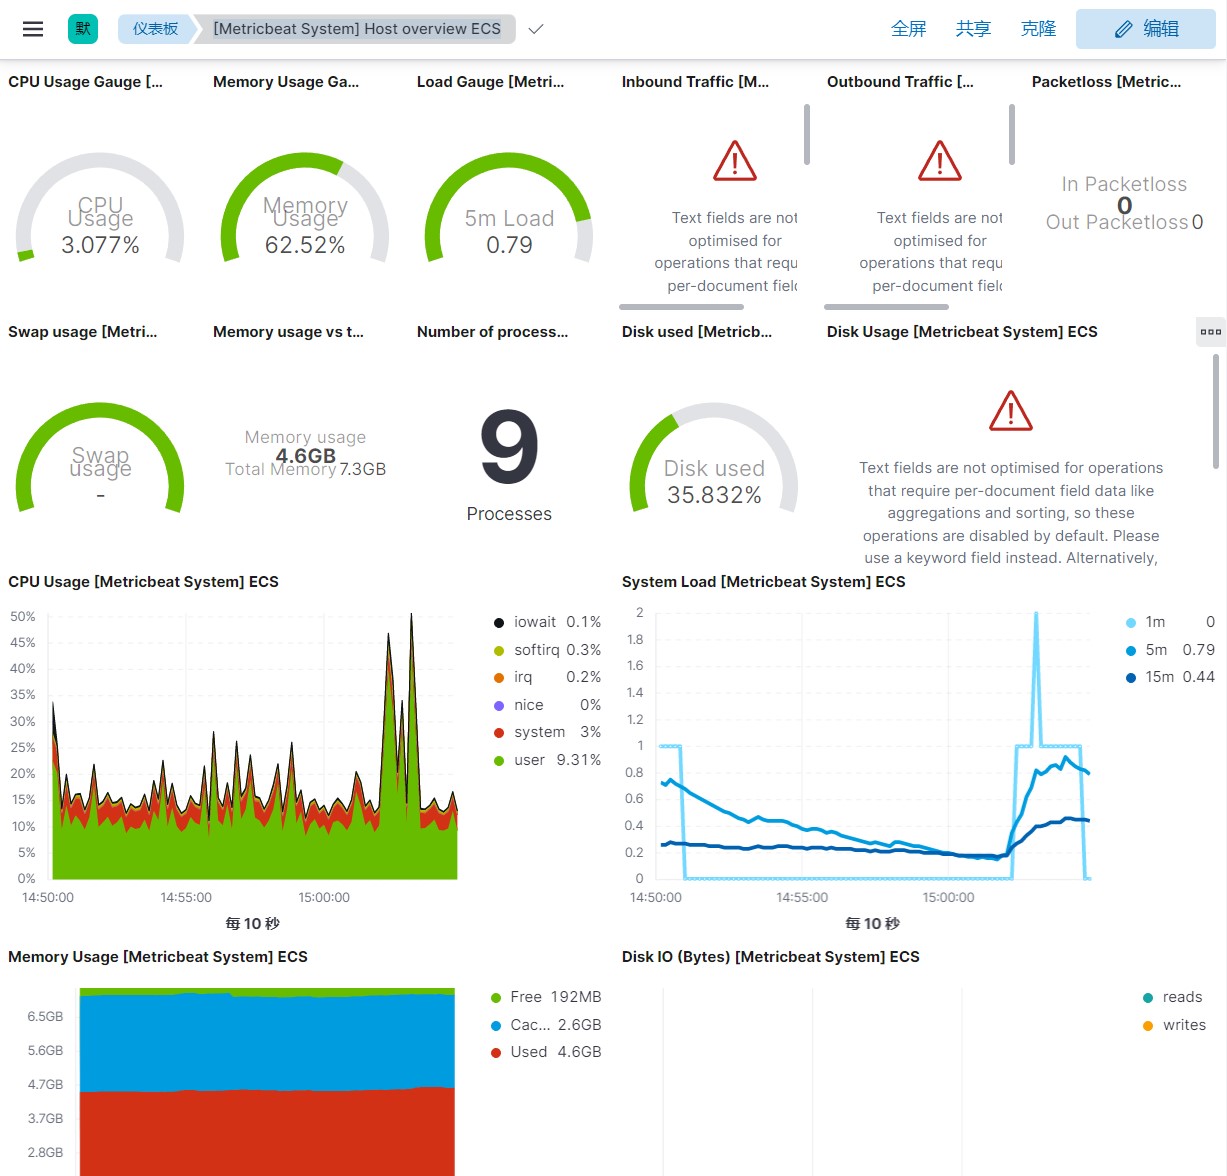Toggle nice series in CPU legend
Screen dimensions: 1227x1176
547,705
